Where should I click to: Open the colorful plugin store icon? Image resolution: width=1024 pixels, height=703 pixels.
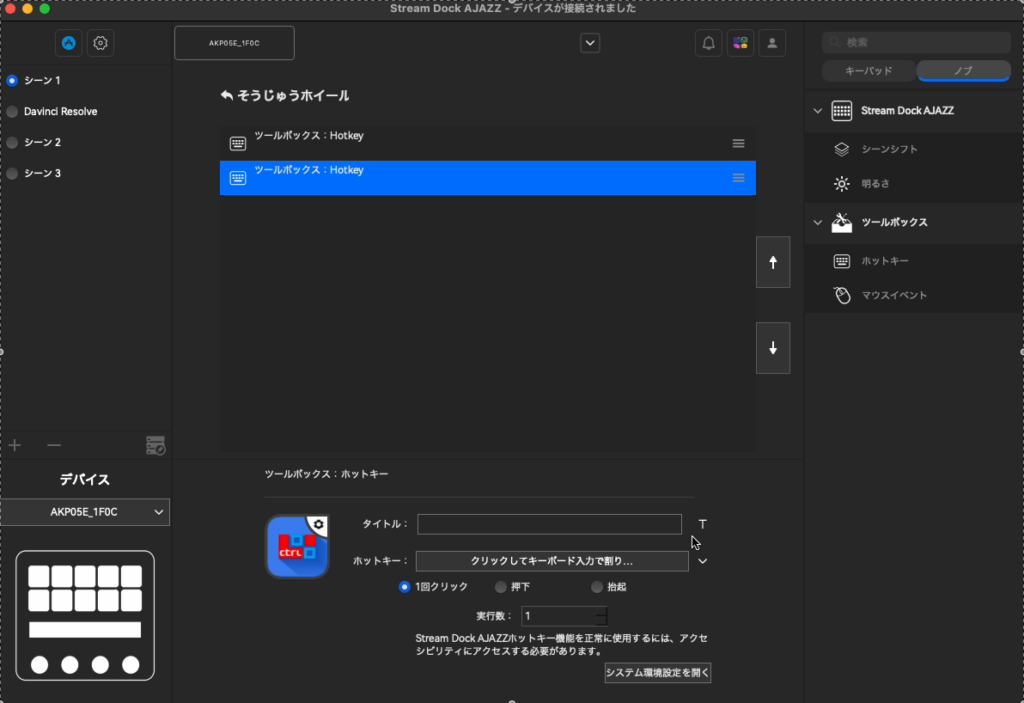pyautogui.click(x=740, y=43)
